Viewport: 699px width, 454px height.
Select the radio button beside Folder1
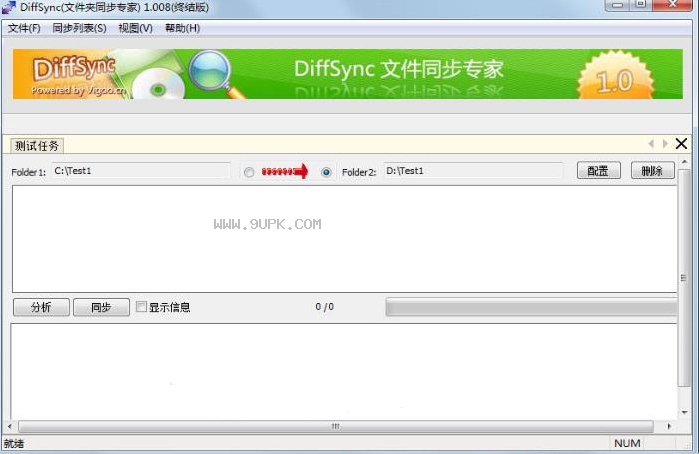click(249, 172)
